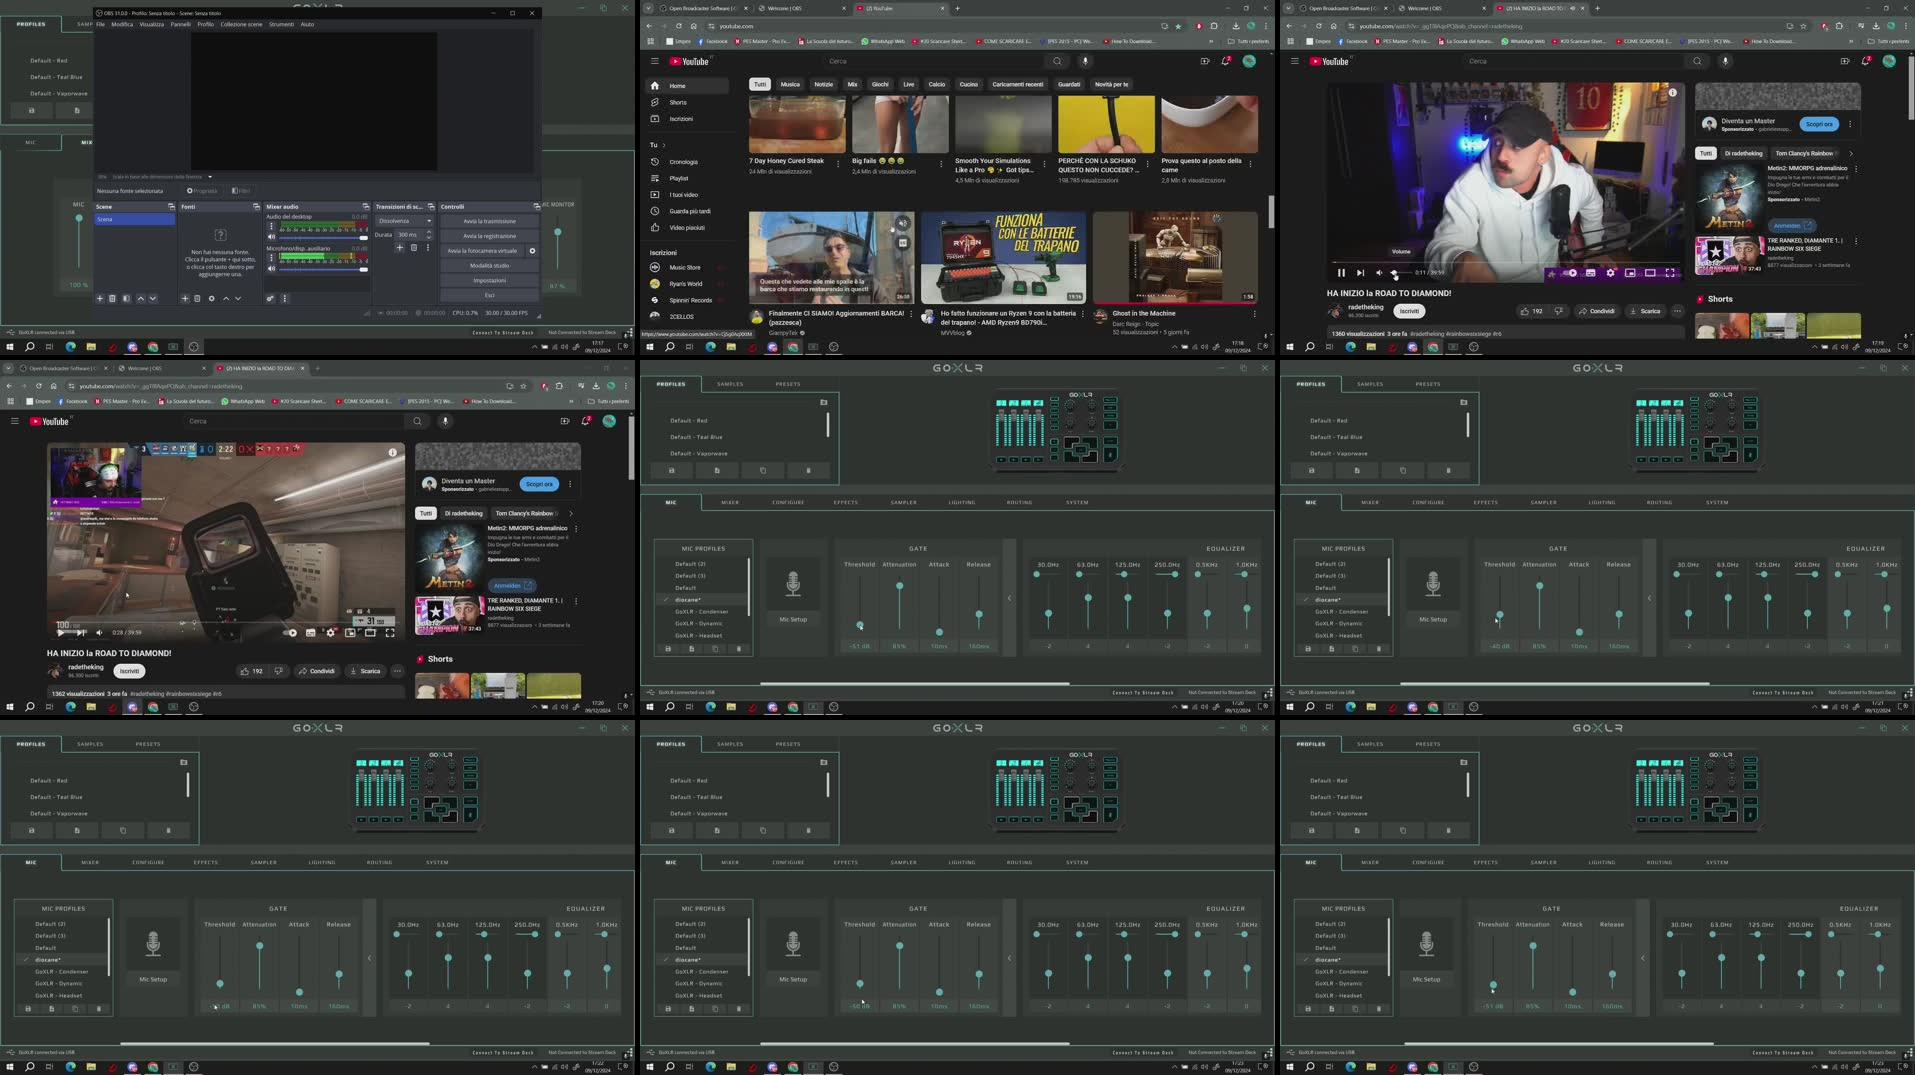Viewport: 1915px width, 1075px height.
Task: Open player settings gear on white hoodie video
Action: pos(1610,273)
